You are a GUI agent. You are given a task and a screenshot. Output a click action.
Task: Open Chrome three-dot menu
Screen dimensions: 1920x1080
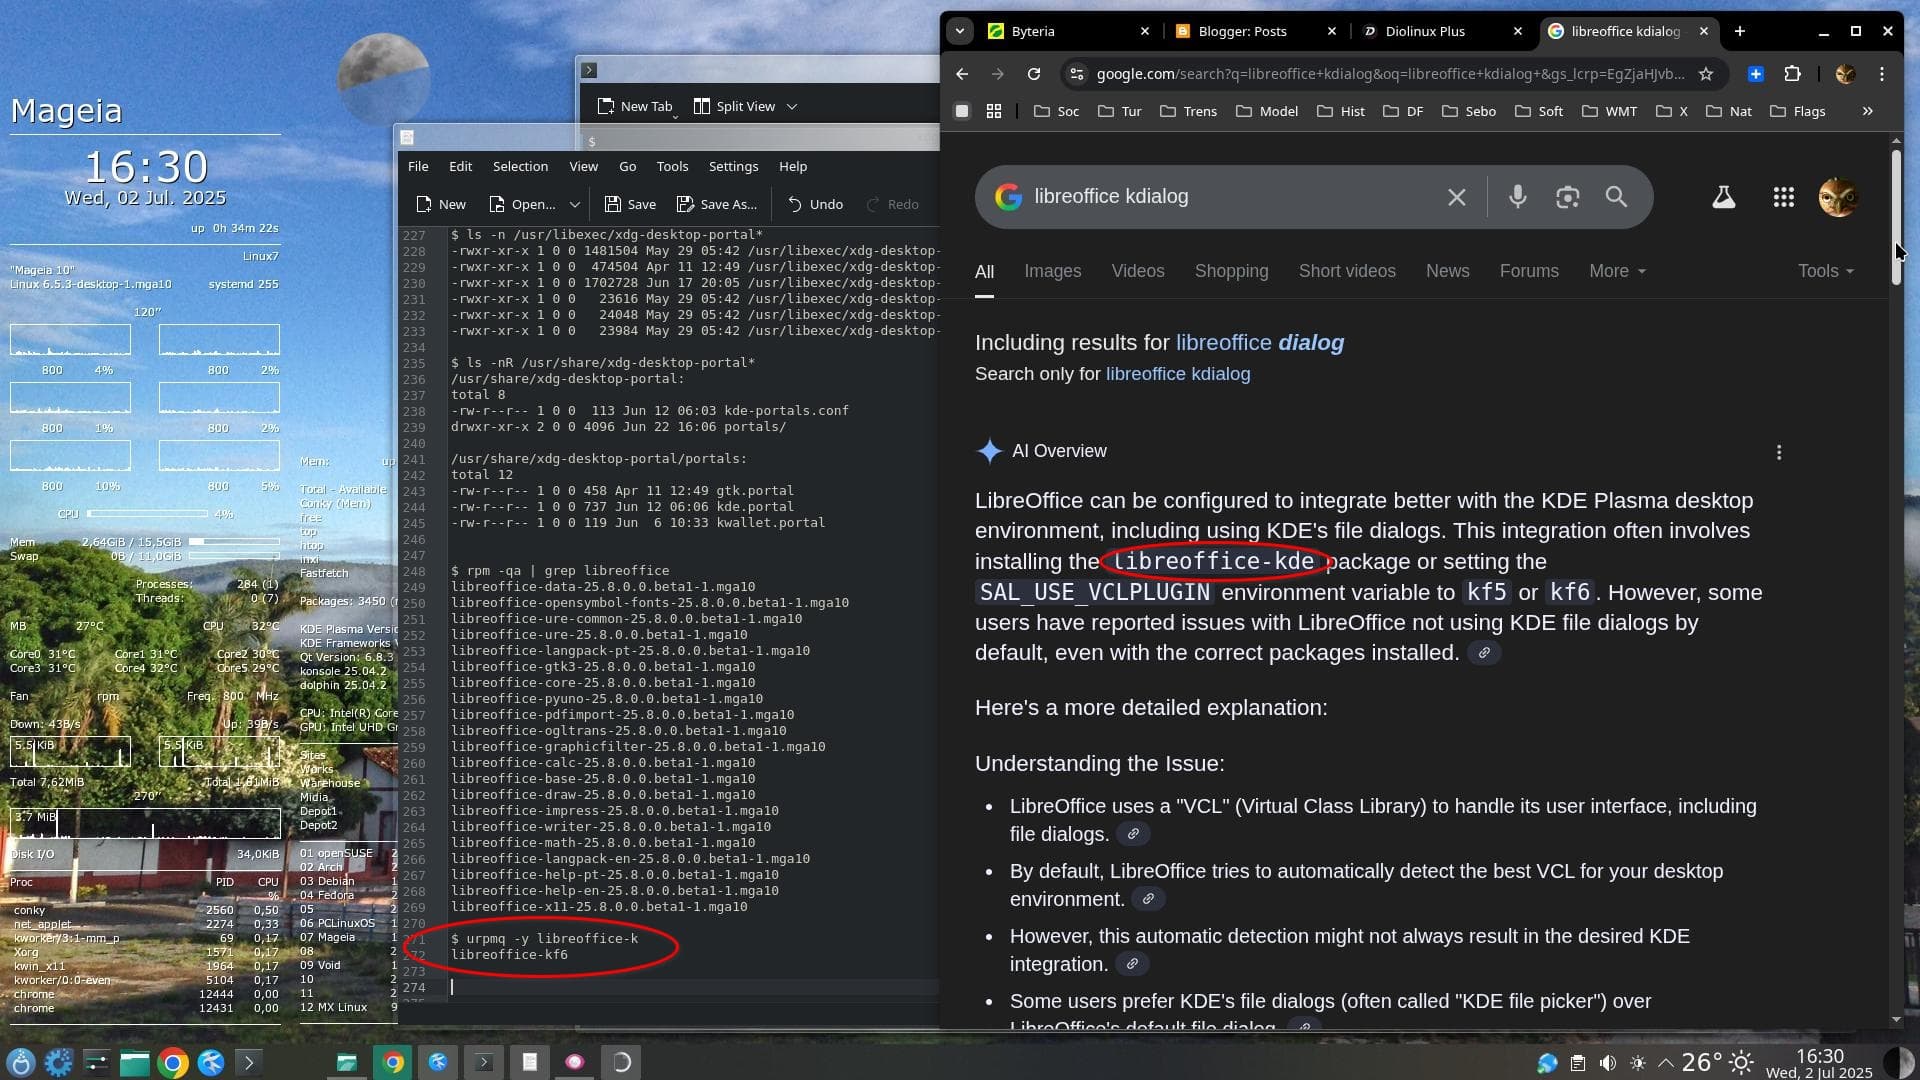1882,74
